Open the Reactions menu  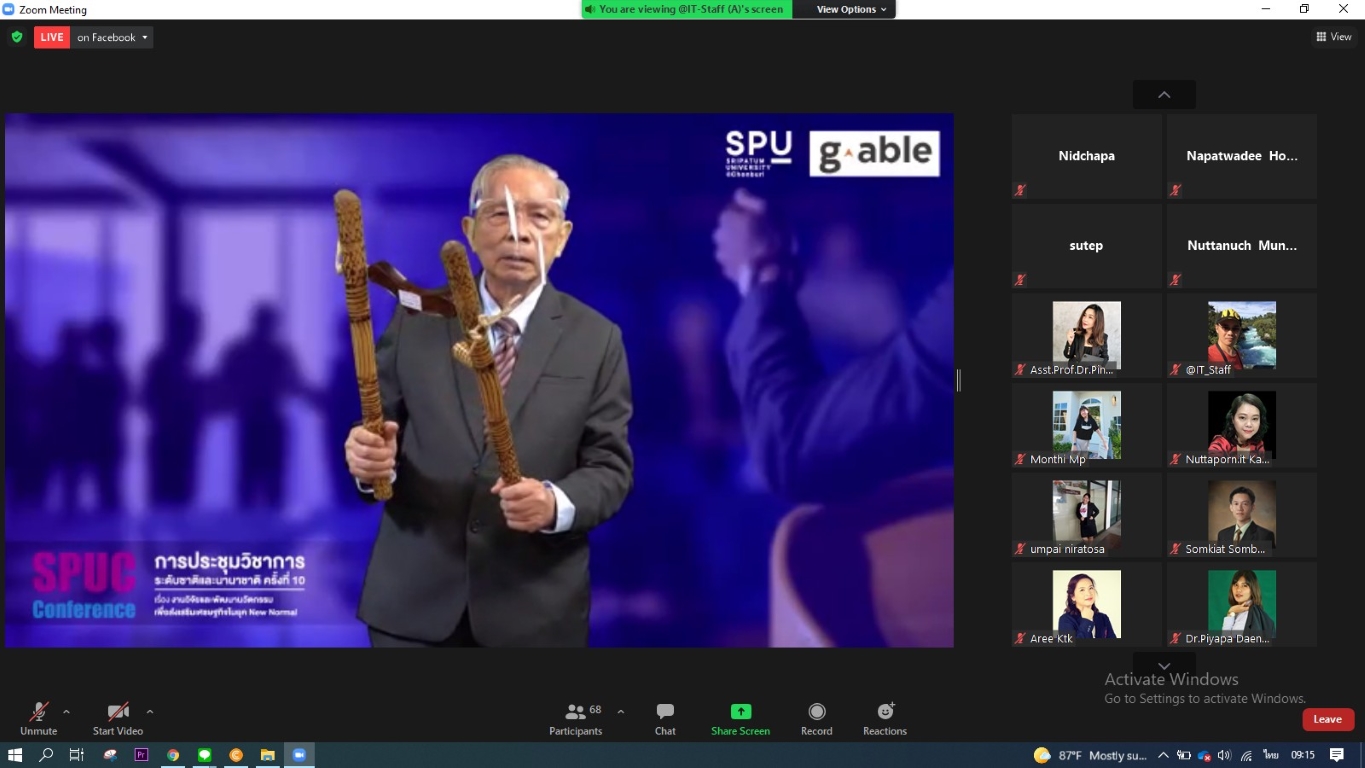884,718
